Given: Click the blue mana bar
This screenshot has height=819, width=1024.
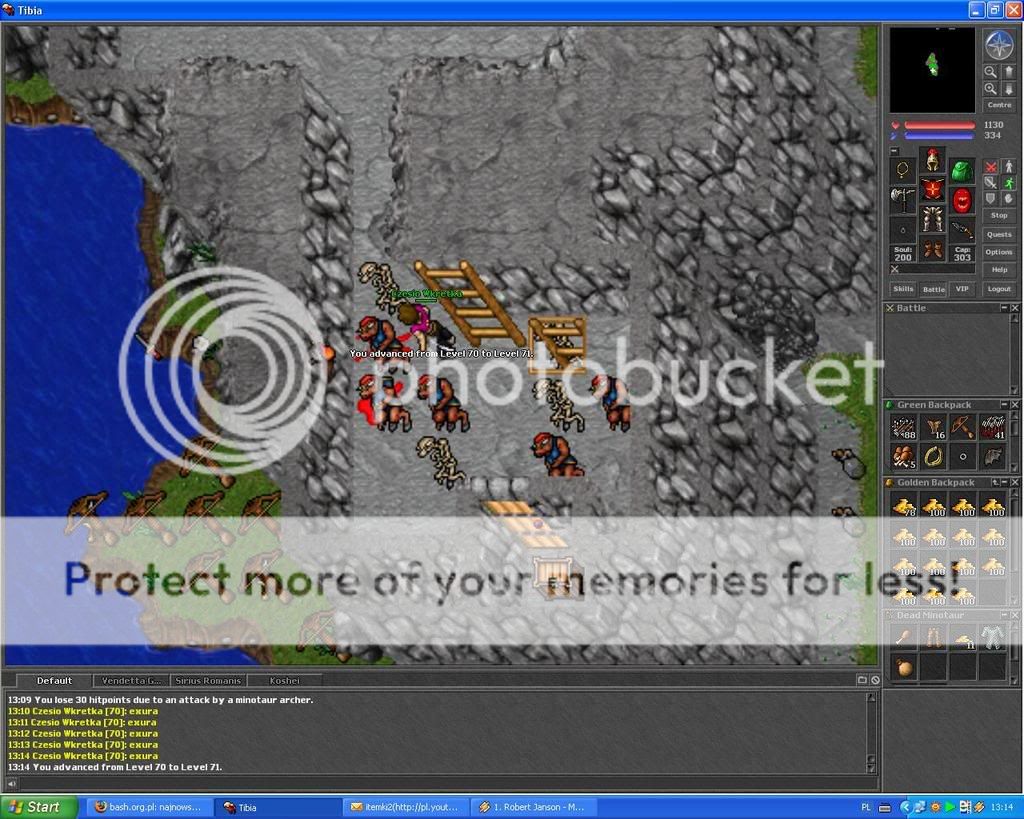Looking at the screenshot, I should (940, 136).
